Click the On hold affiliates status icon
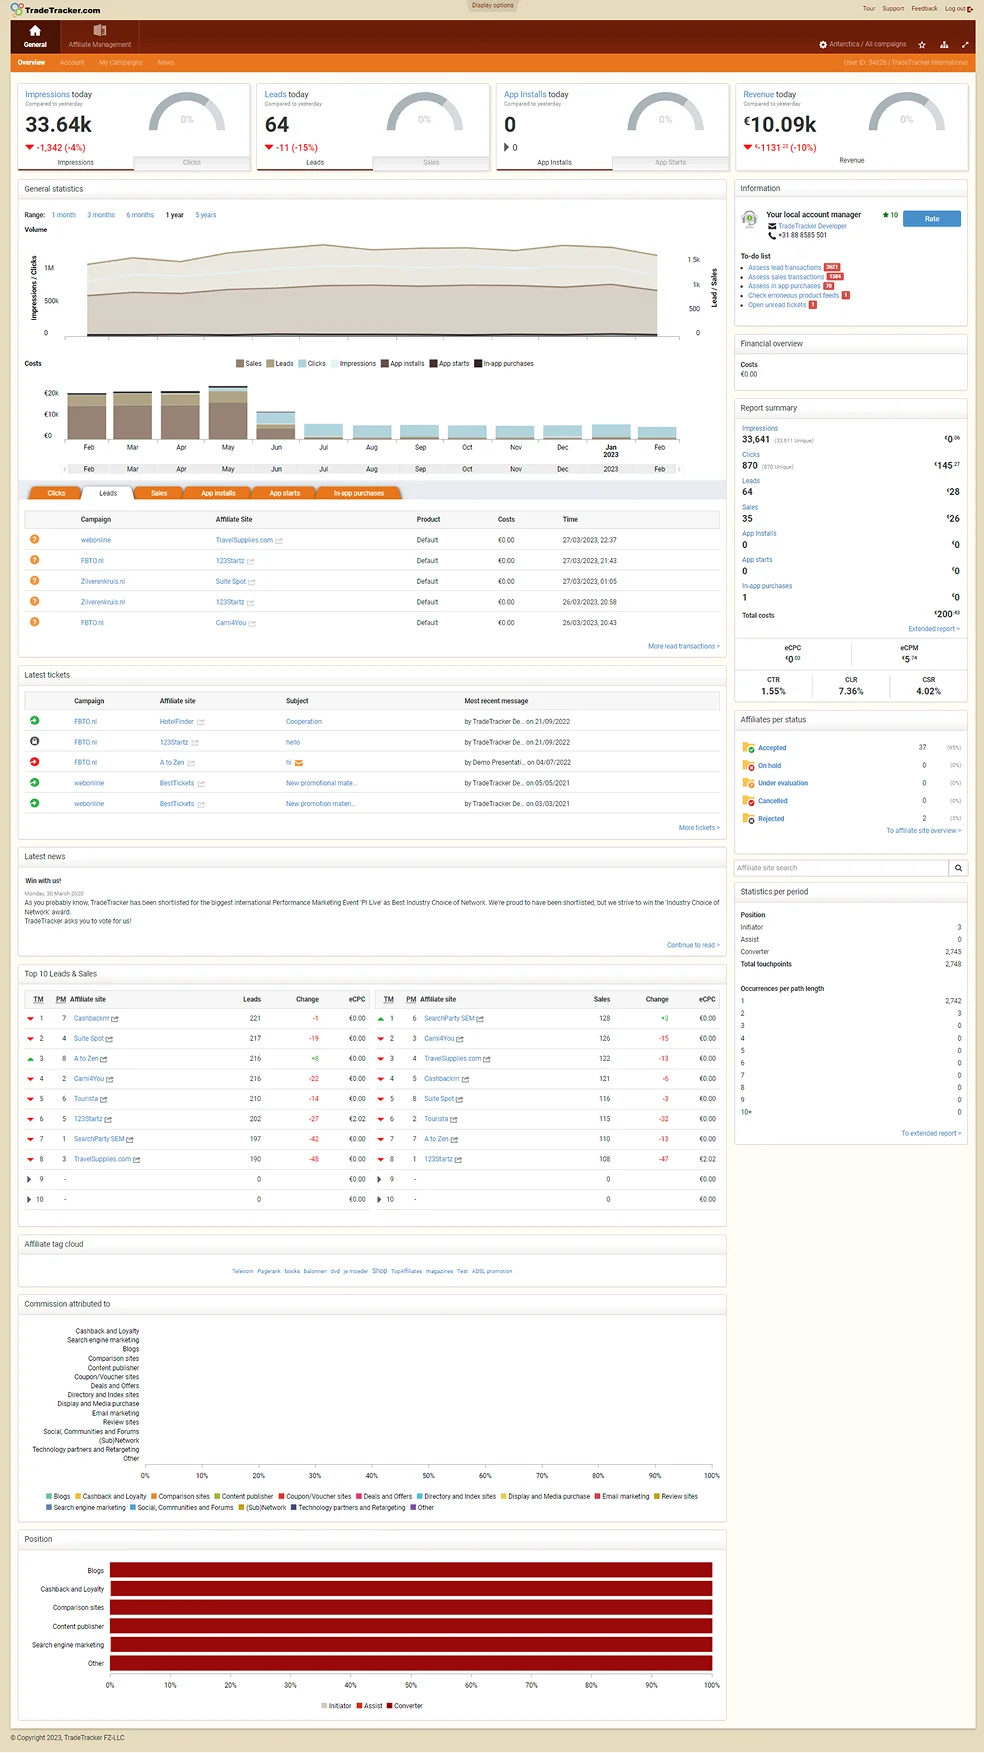This screenshot has height=1753, width=984. coord(748,765)
